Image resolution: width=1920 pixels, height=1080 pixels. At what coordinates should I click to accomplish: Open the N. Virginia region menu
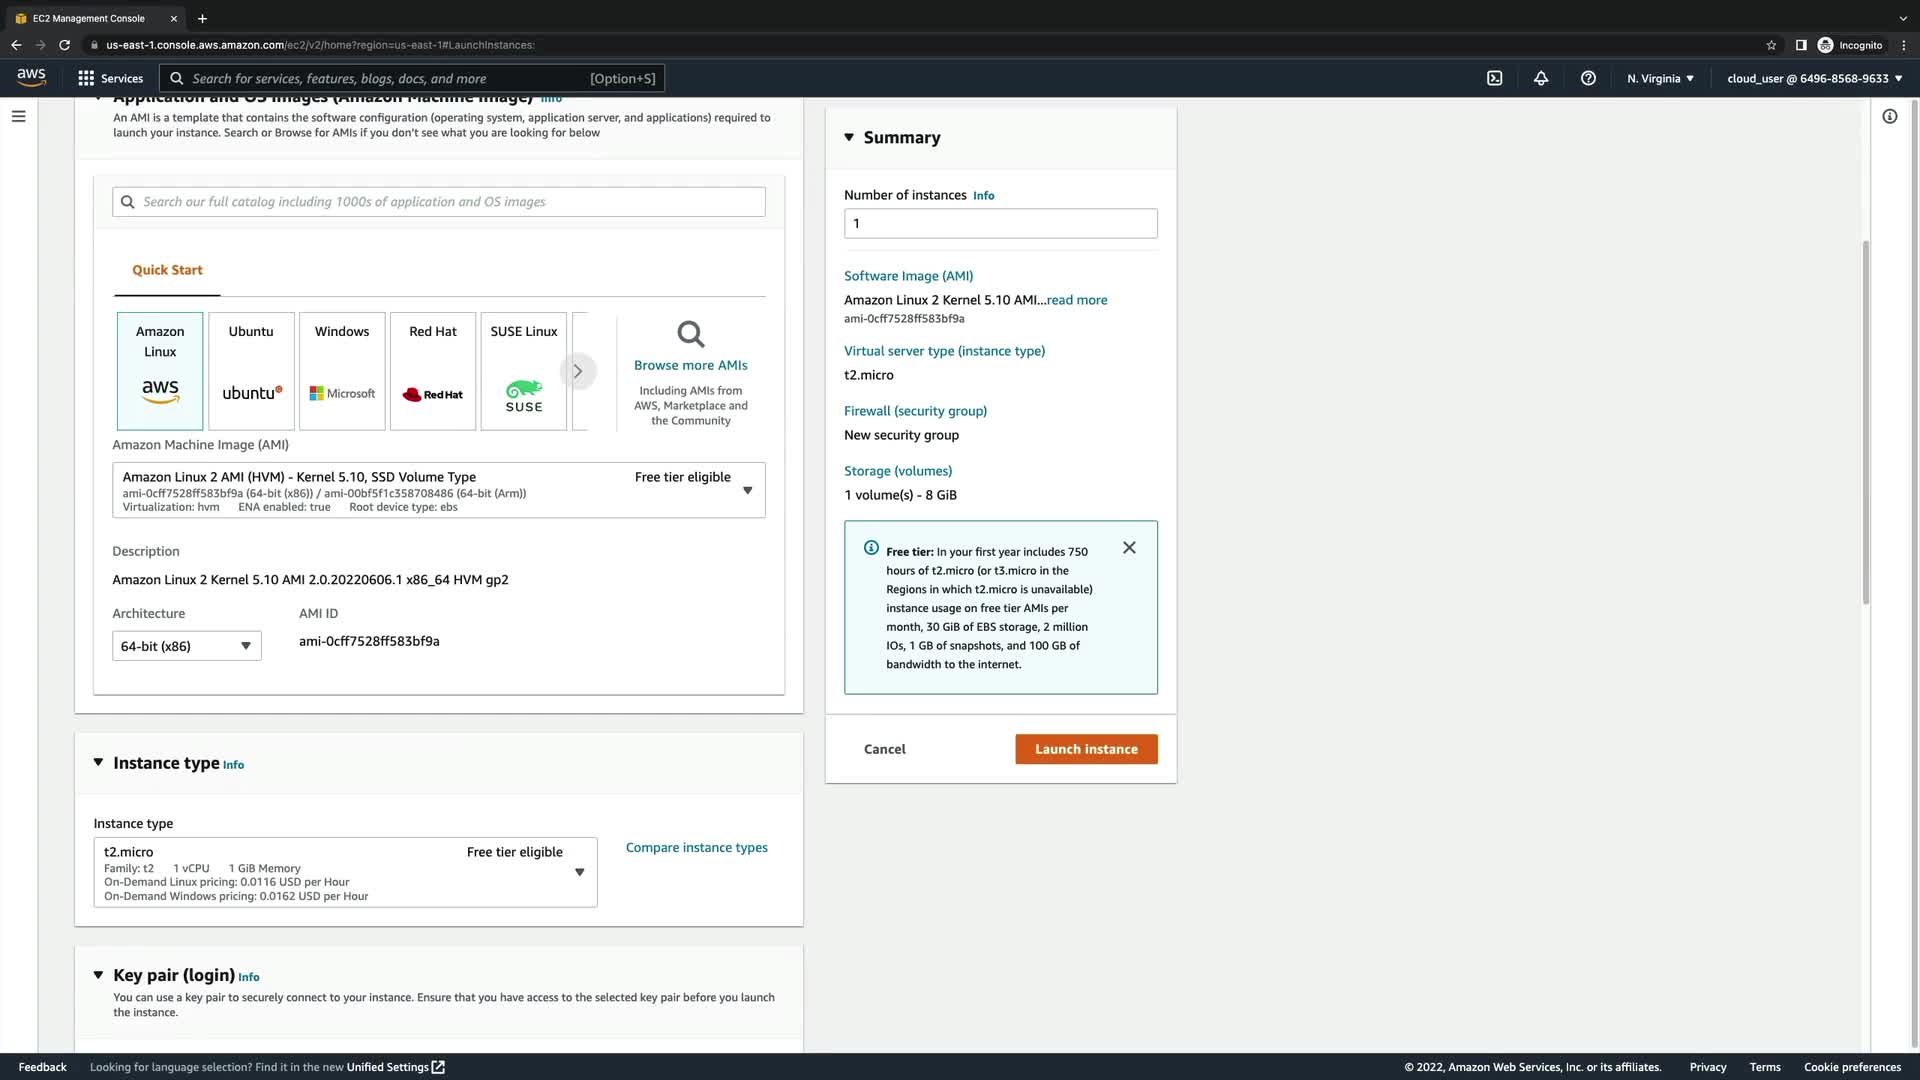1659,78
